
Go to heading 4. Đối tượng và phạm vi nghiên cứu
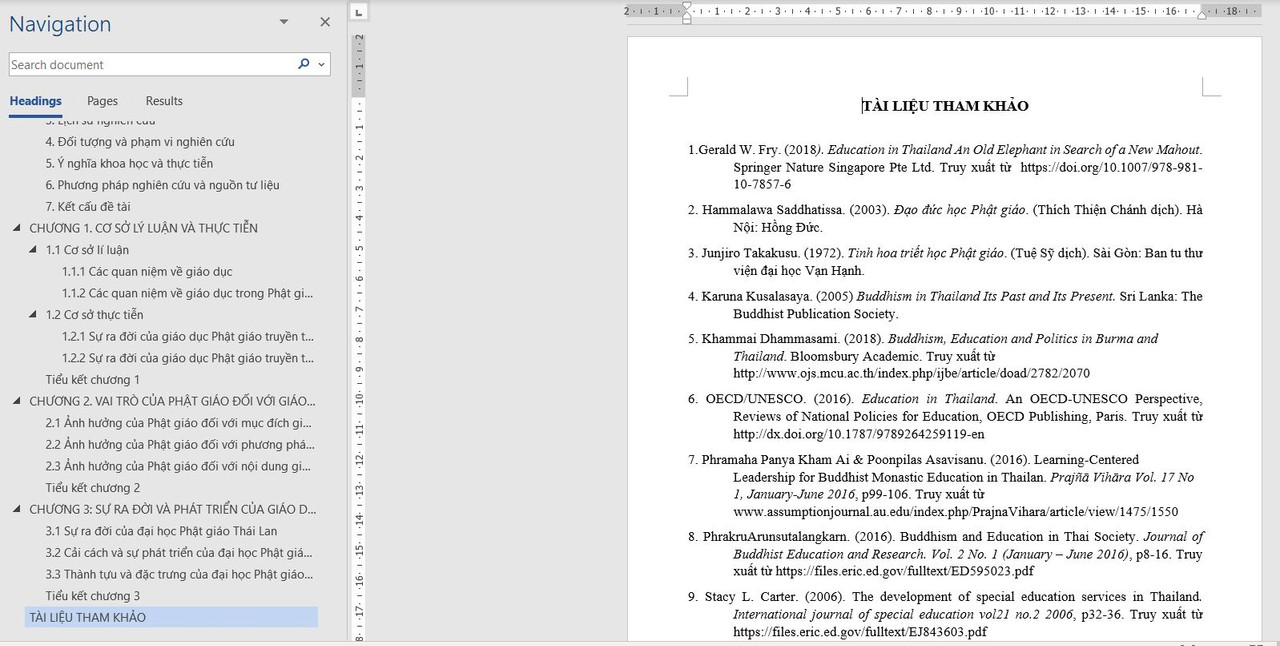(x=140, y=142)
